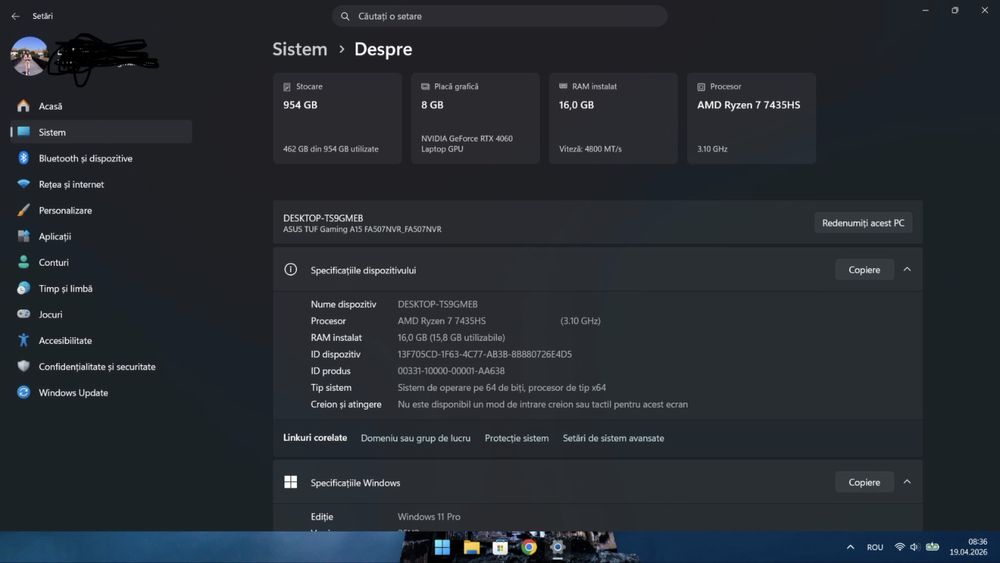The height and width of the screenshot is (563, 1000).
Task: Open the Procesor AMD Ryzen card
Action: [751, 119]
